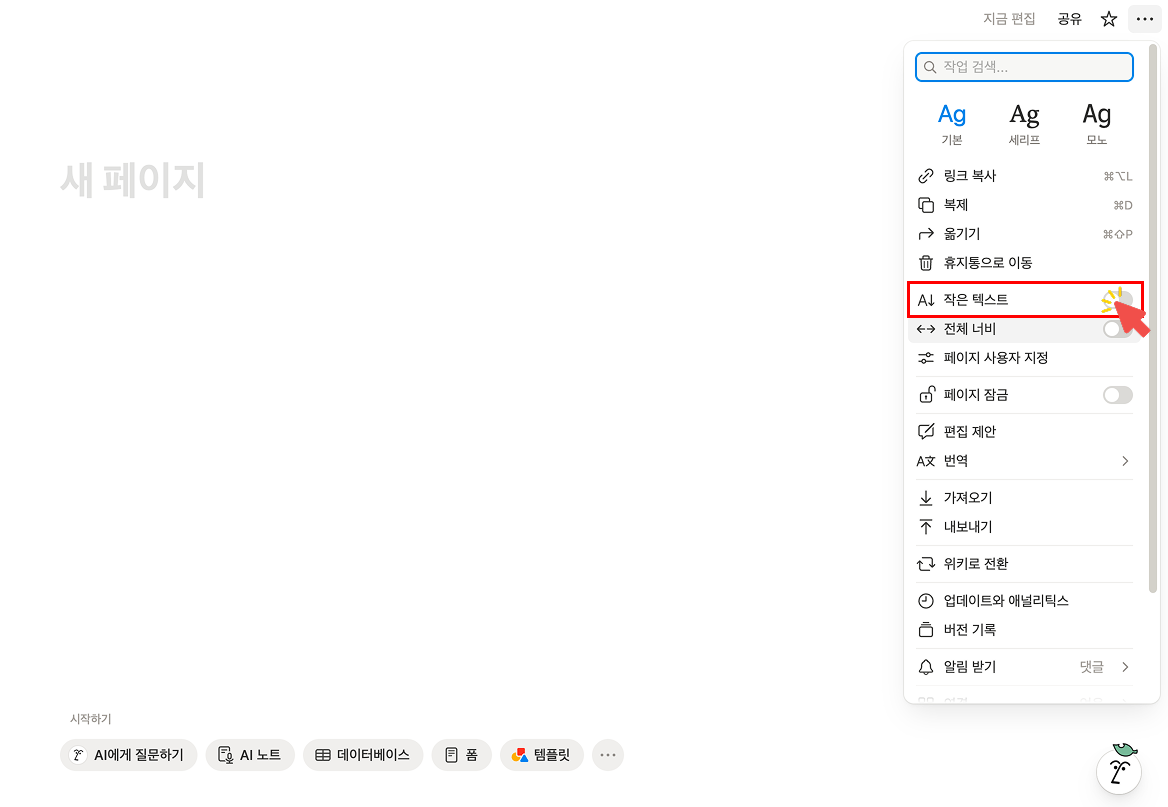Click the 공유 button
The image size is (1168, 807).
[1067, 19]
